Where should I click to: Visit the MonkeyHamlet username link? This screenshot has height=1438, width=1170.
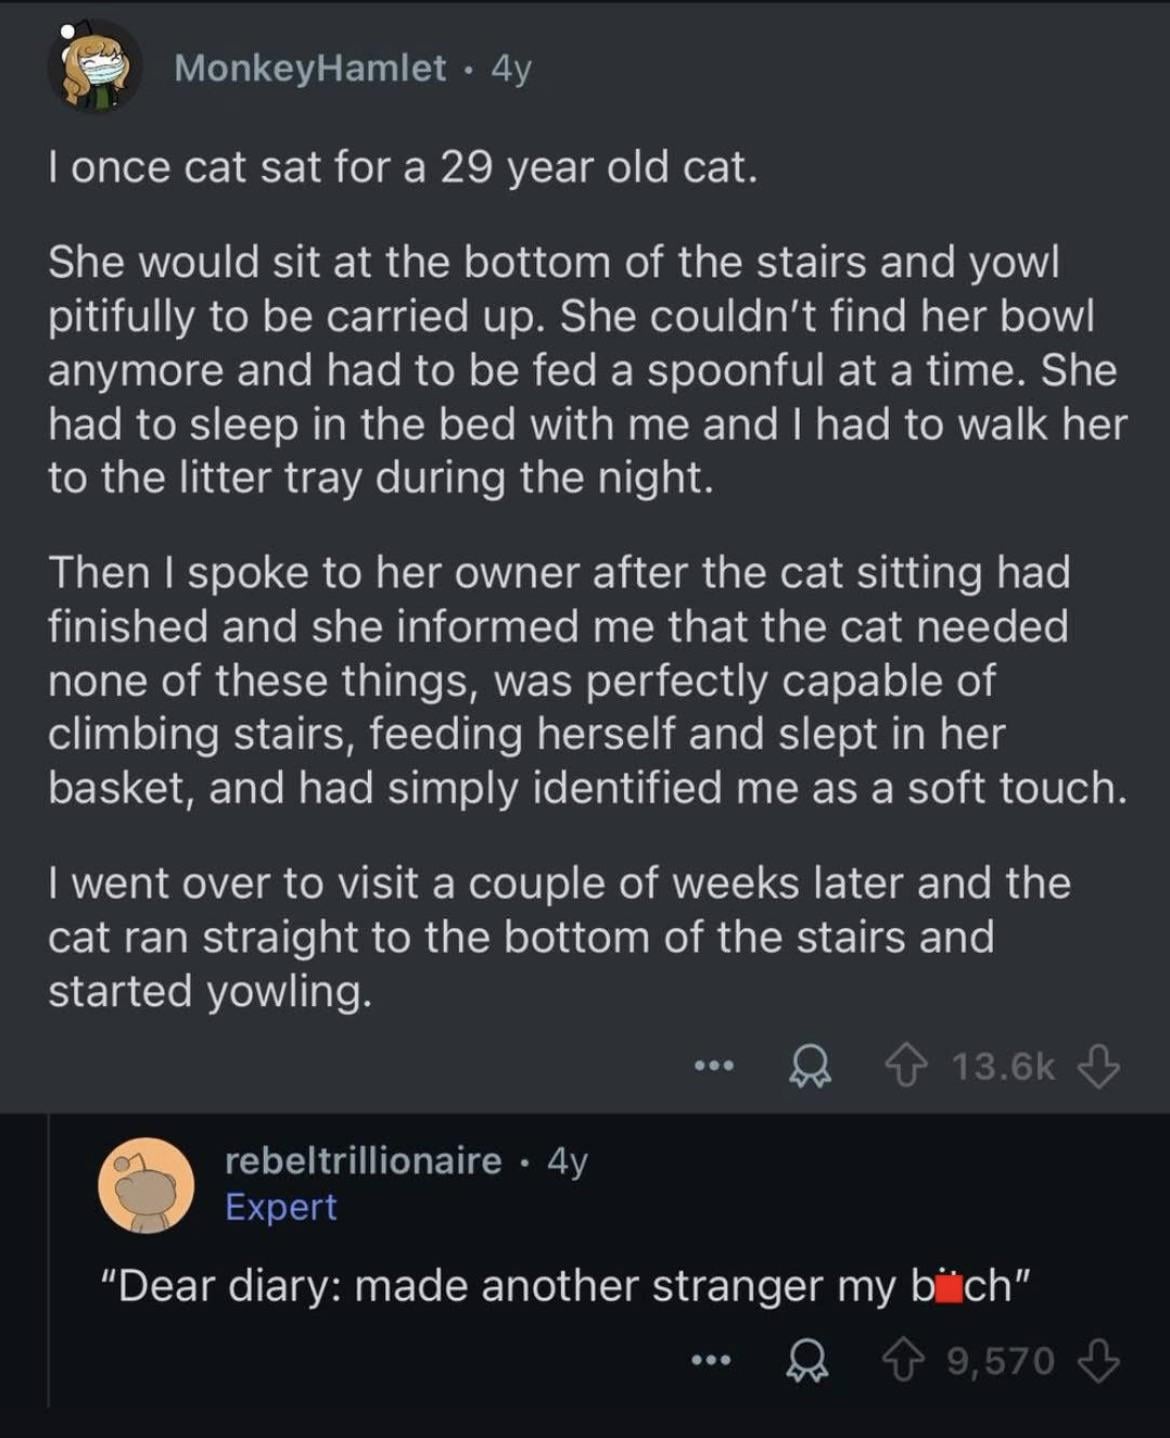tap(310, 68)
